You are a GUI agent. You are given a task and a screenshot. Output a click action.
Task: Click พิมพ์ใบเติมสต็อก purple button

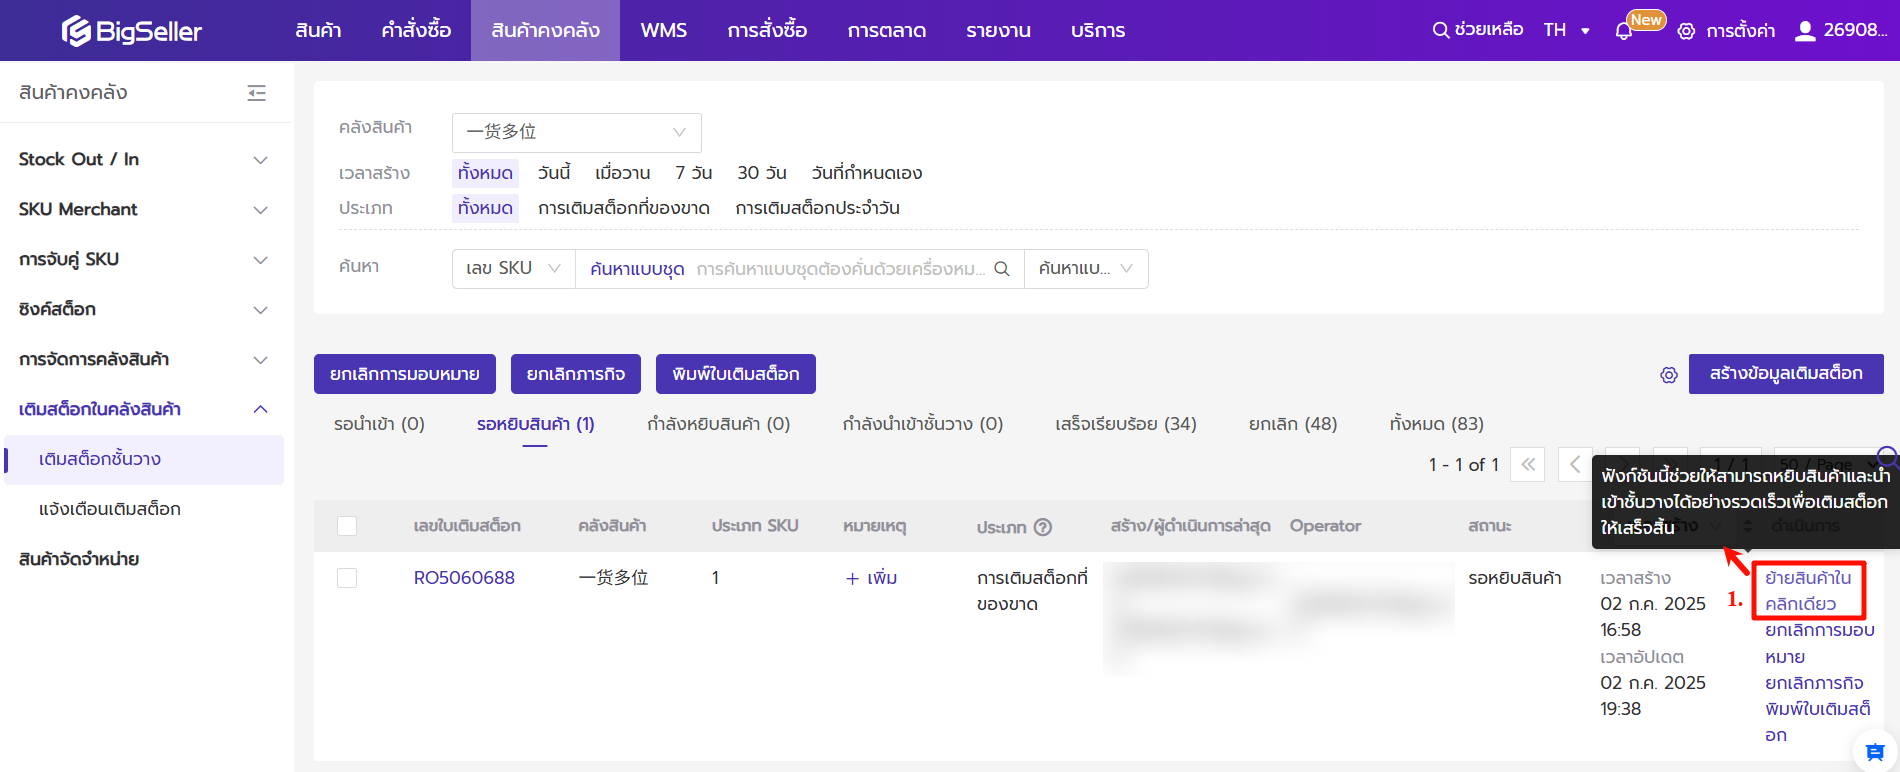[x=736, y=374]
